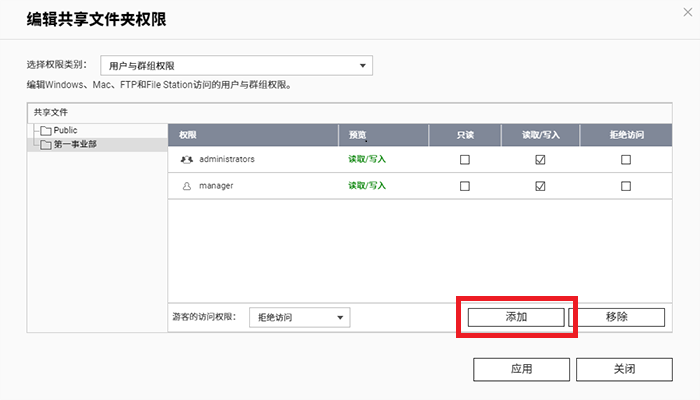Click the 移除 (Remove) button

pos(617,317)
